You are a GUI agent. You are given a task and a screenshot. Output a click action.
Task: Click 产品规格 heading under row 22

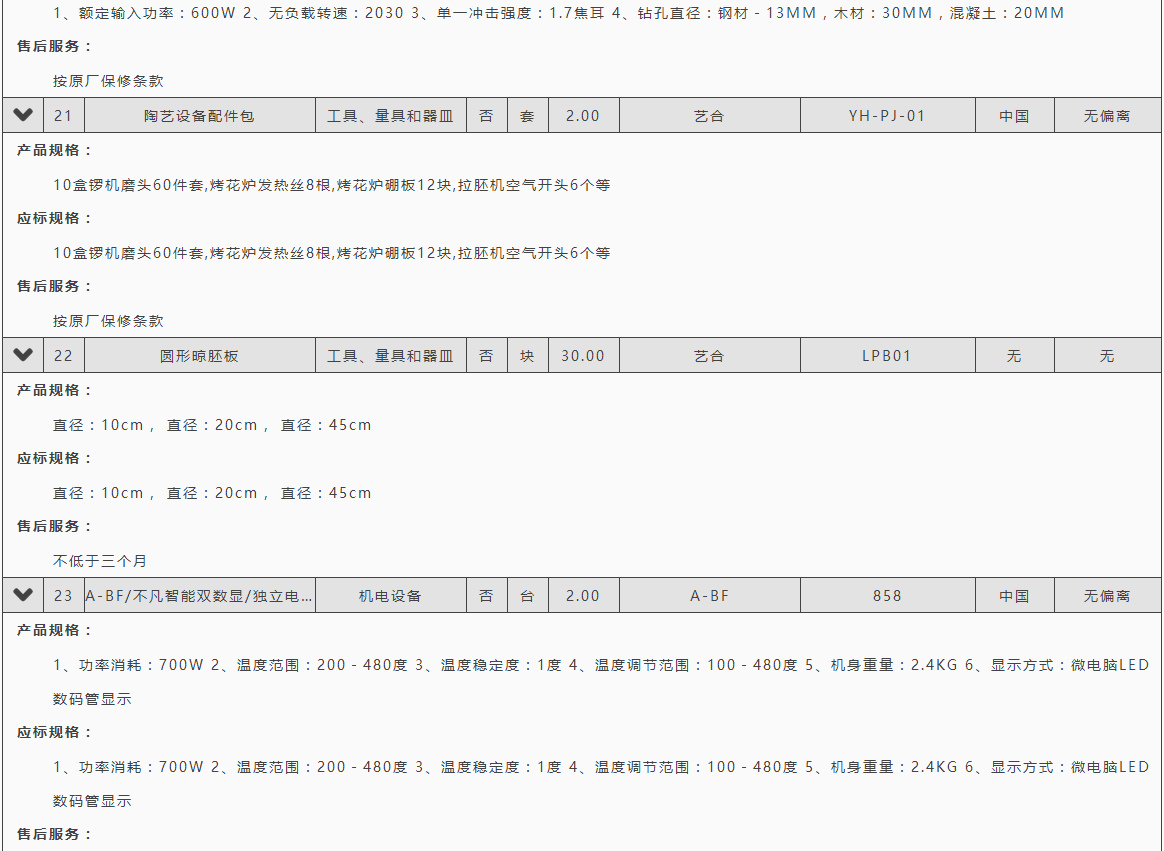(54, 390)
